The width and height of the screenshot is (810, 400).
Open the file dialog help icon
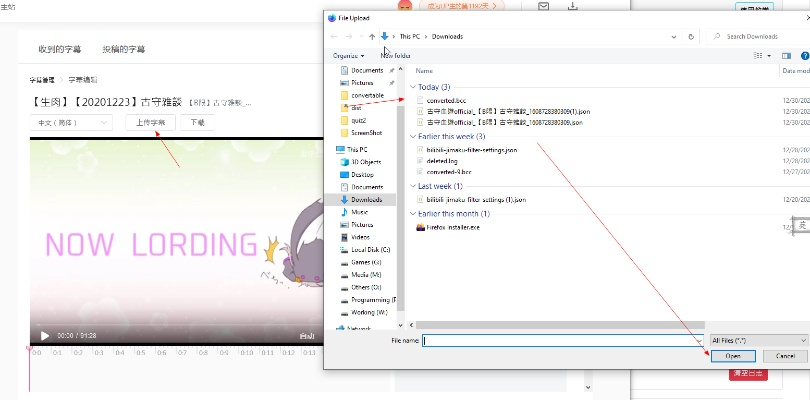click(x=802, y=55)
